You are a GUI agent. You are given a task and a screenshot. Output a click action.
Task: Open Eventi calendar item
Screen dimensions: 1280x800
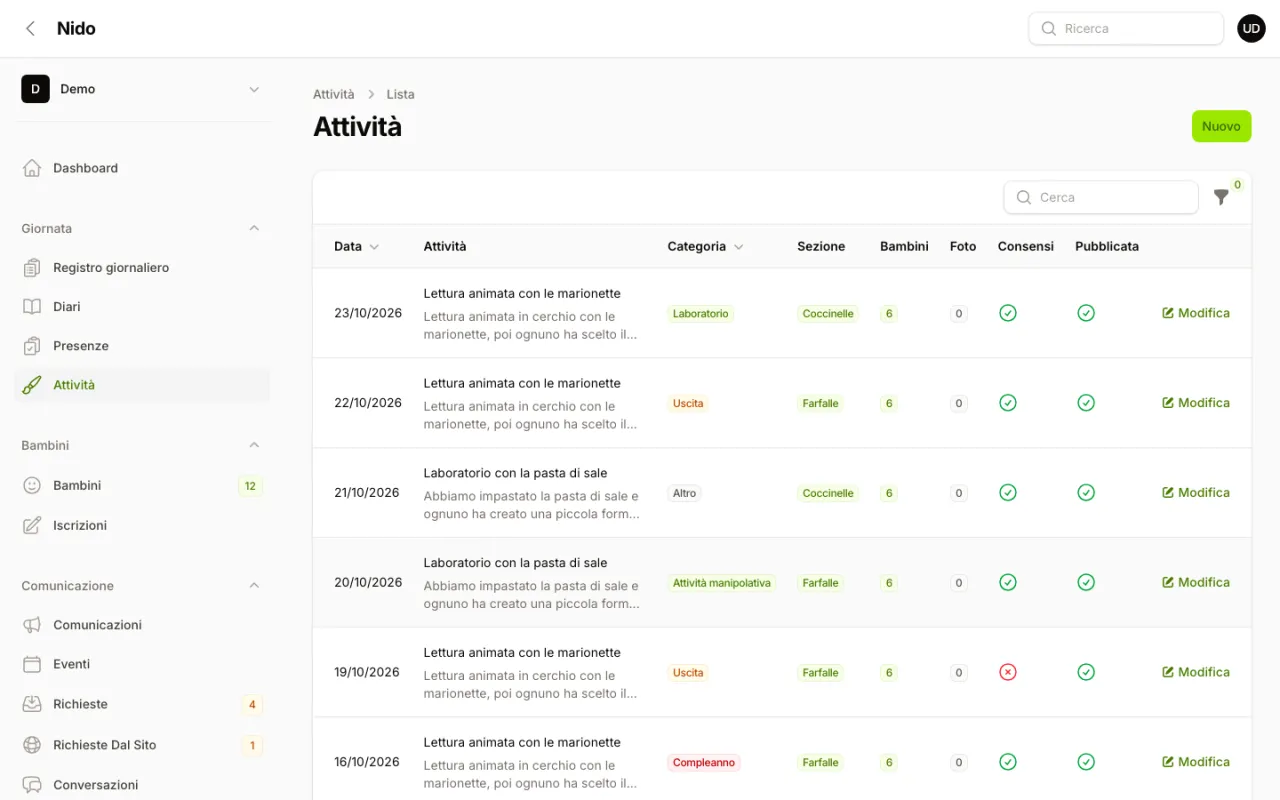click(142, 664)
